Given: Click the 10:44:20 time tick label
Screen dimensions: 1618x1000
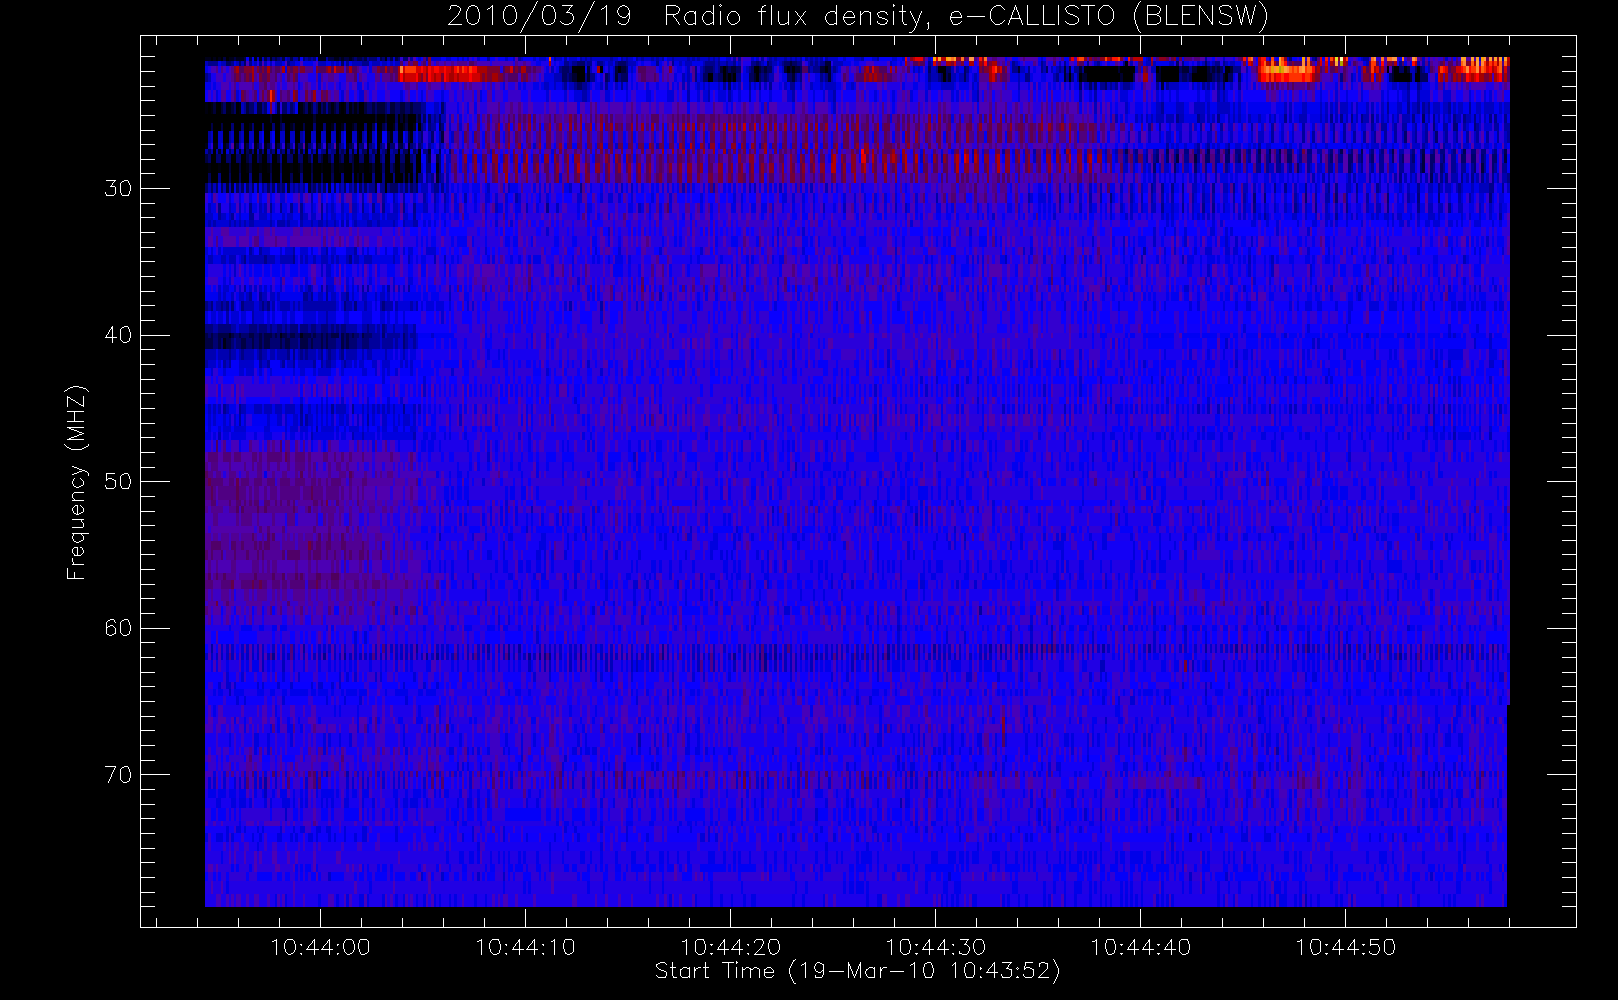Looking at the screenshot, I should (730, 947).
